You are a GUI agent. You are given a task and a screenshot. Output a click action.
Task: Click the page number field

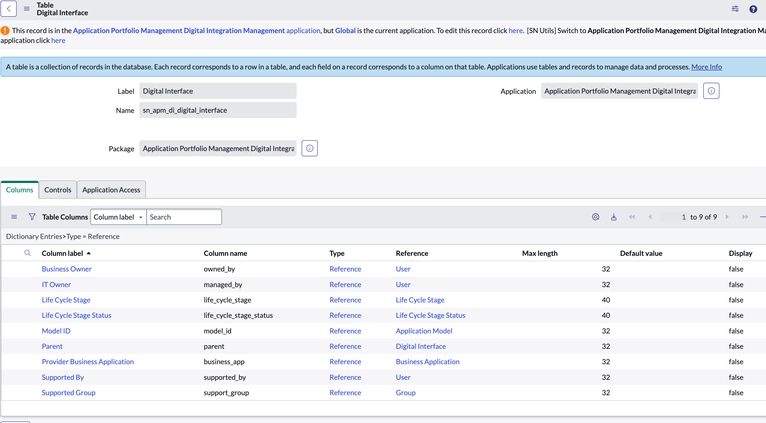pos(674,217)
